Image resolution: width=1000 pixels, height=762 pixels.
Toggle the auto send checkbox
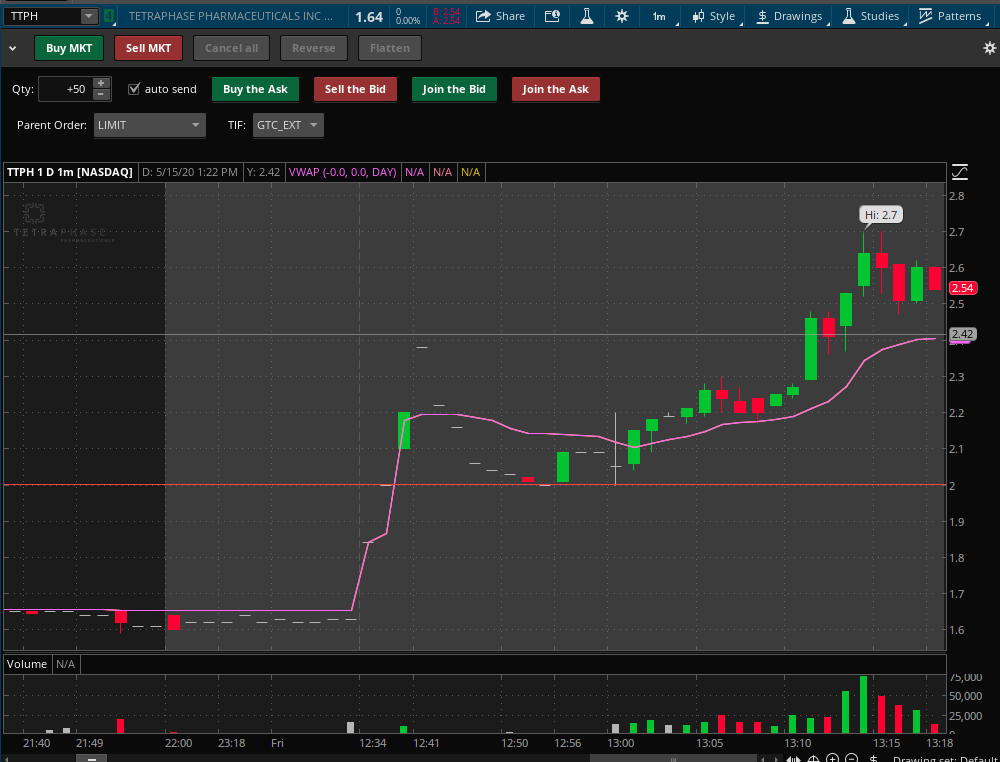[133, 89]
